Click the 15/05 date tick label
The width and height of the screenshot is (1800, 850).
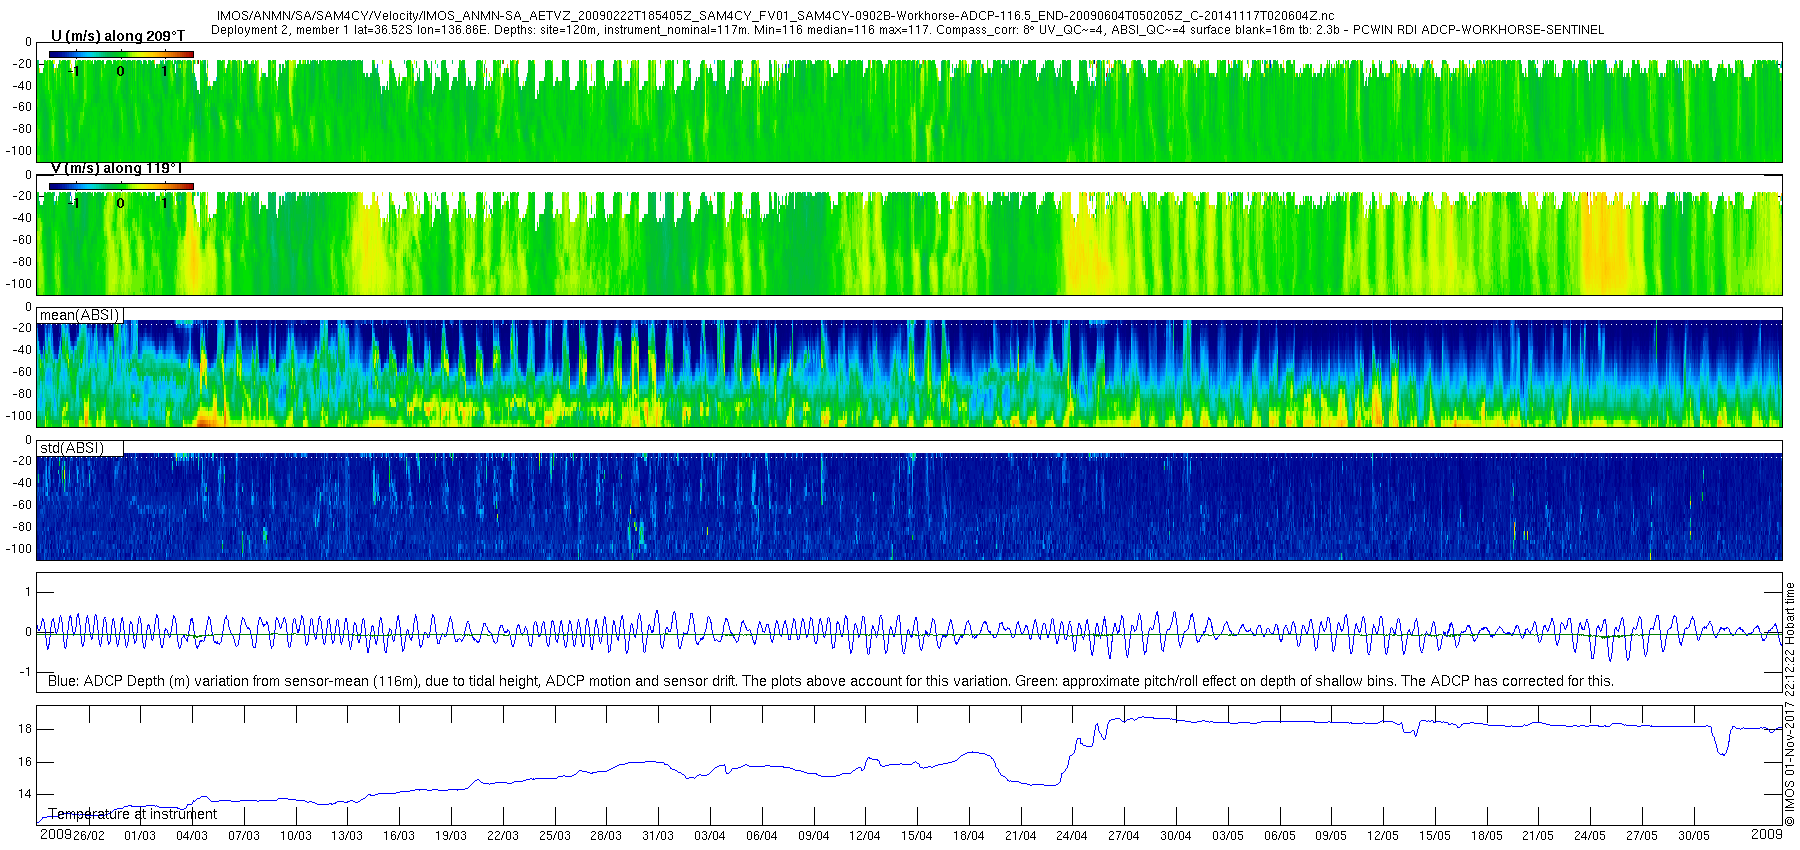pos(1435,836)
